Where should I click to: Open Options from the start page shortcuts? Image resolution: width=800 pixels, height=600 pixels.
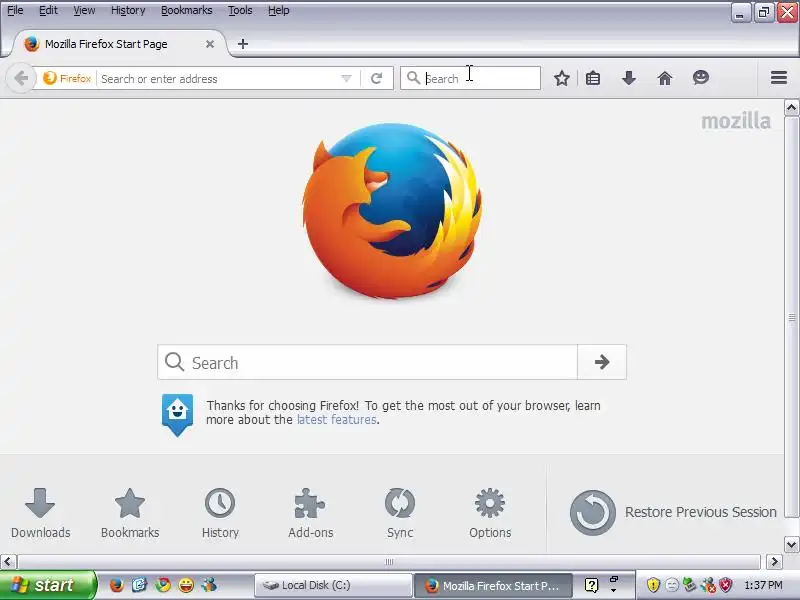[490, 513]
